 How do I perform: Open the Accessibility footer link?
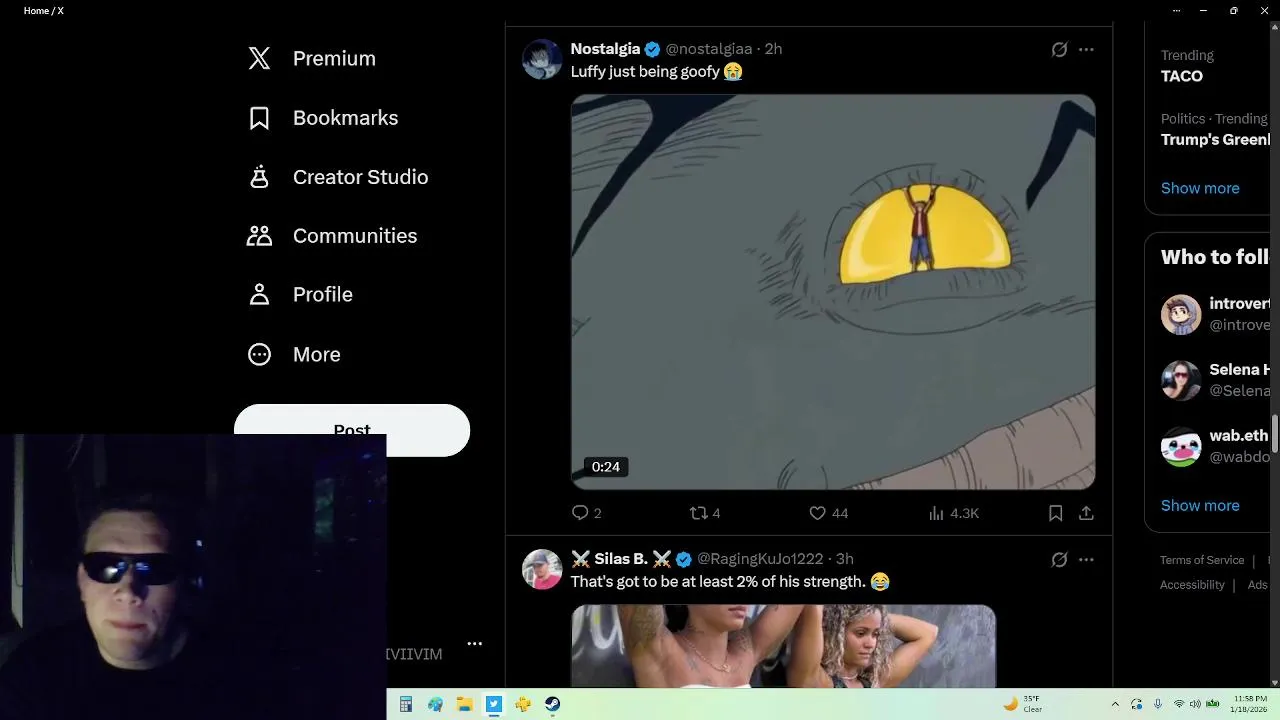click(x=1192, y=585)
